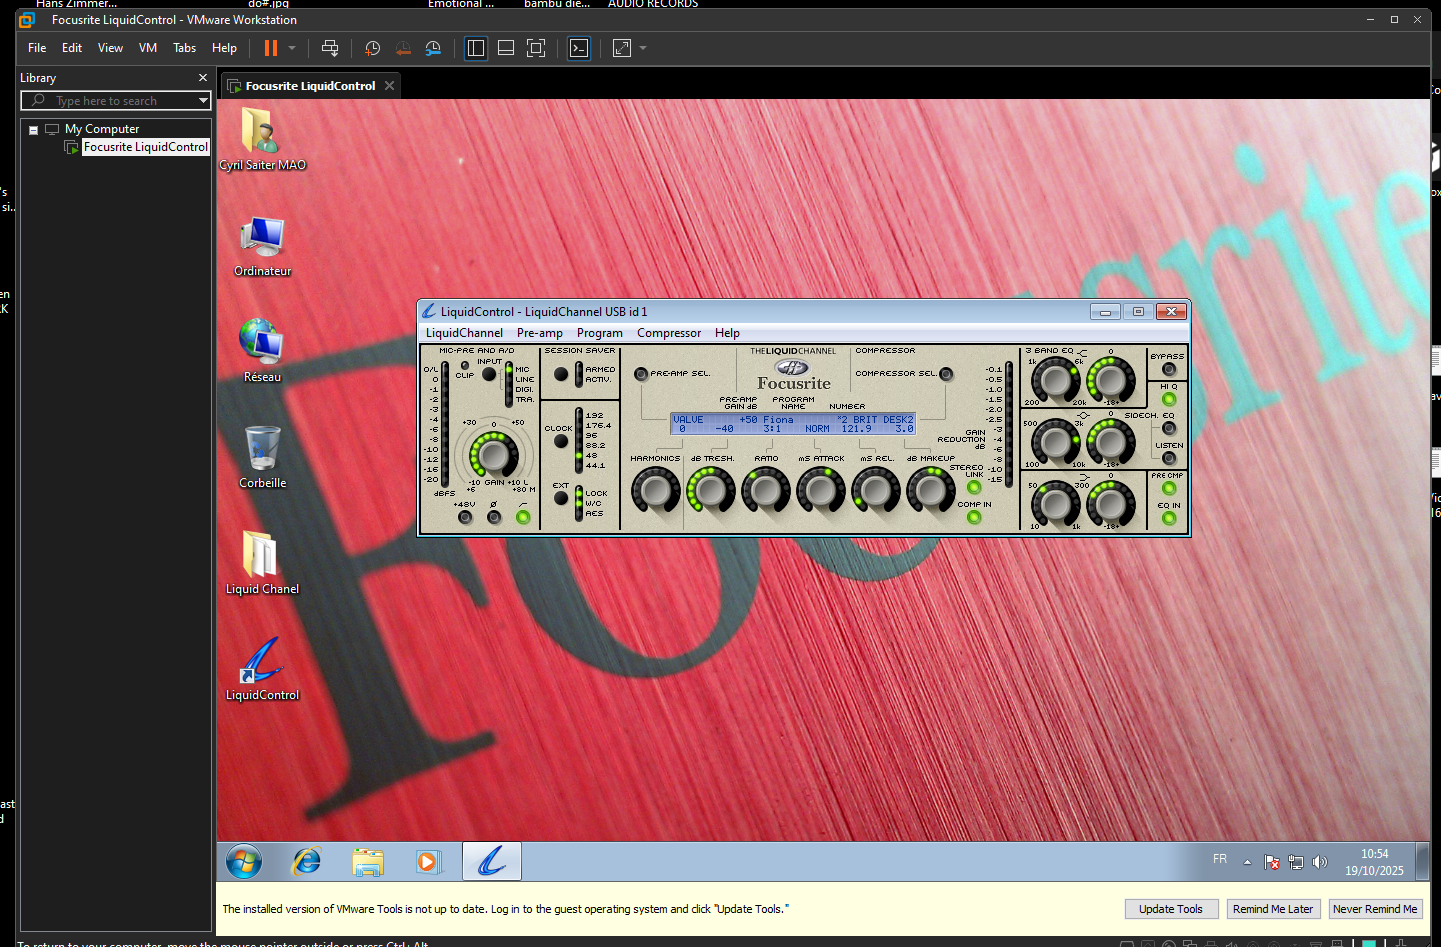Click the VMware pause virtual machine icon

pyautogui.click(x=270, y=48)
